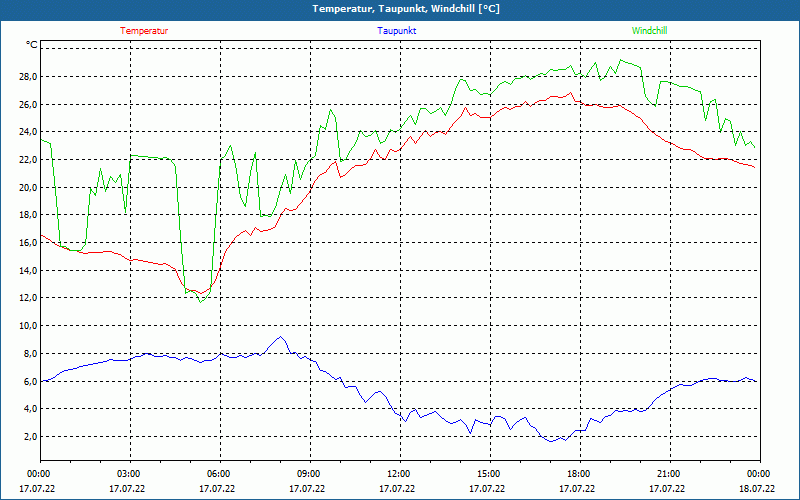Click the °C unit label on the y-axis
Image resolution: width=800 pixels, height=500 pixels.
click(32, 45)
